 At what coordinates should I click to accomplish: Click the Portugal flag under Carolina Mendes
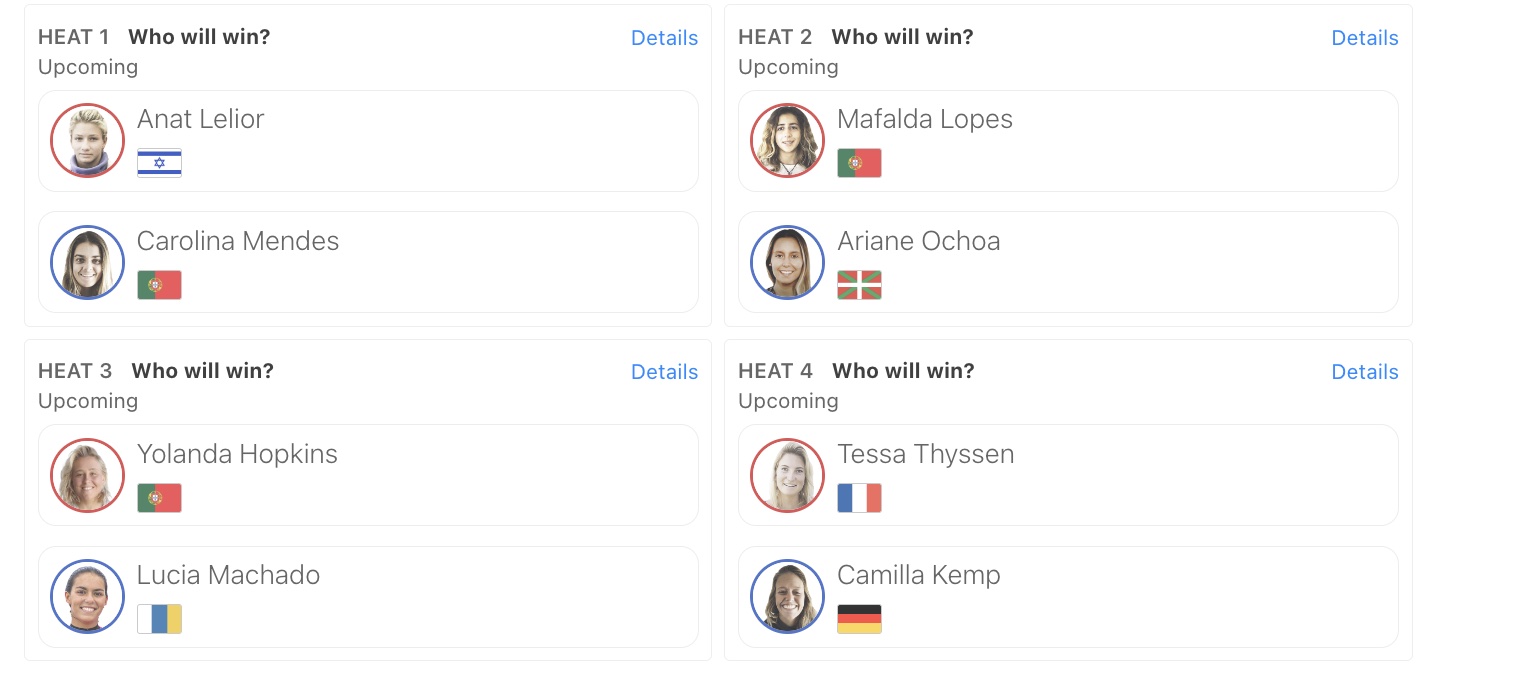pos(159,285)
